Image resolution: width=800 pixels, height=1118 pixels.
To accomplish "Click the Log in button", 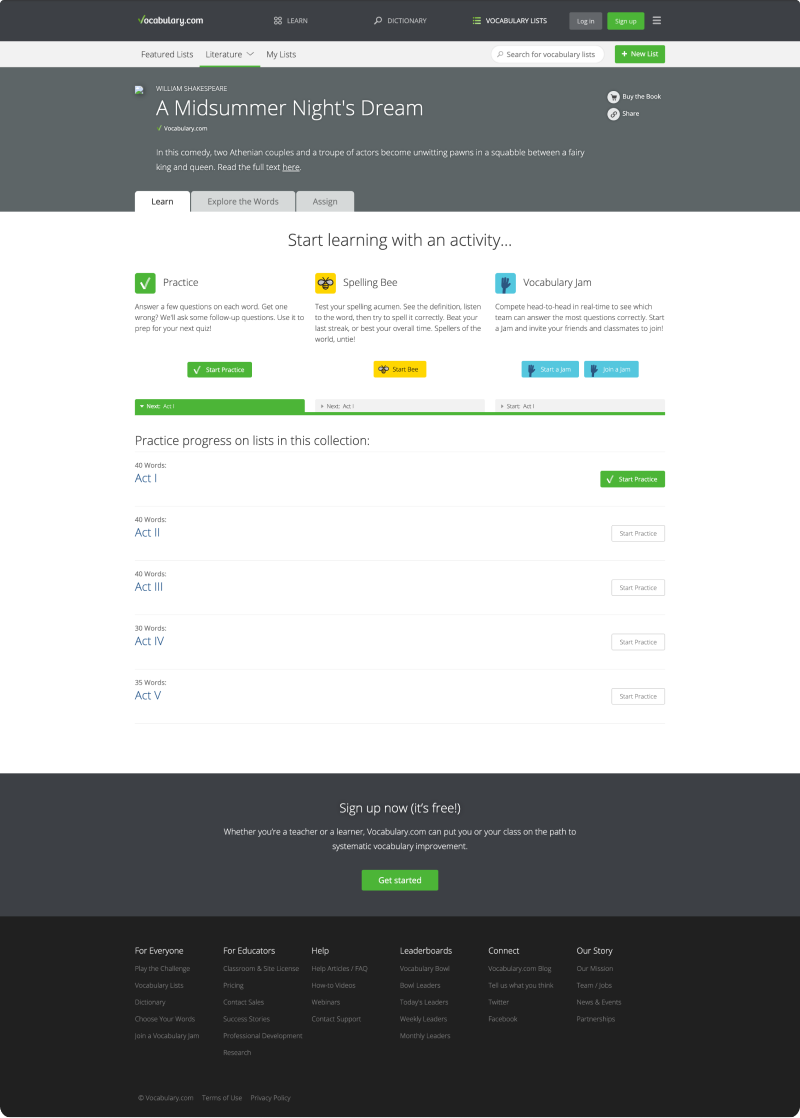I will pyautogui.click(x=585, y=21).
